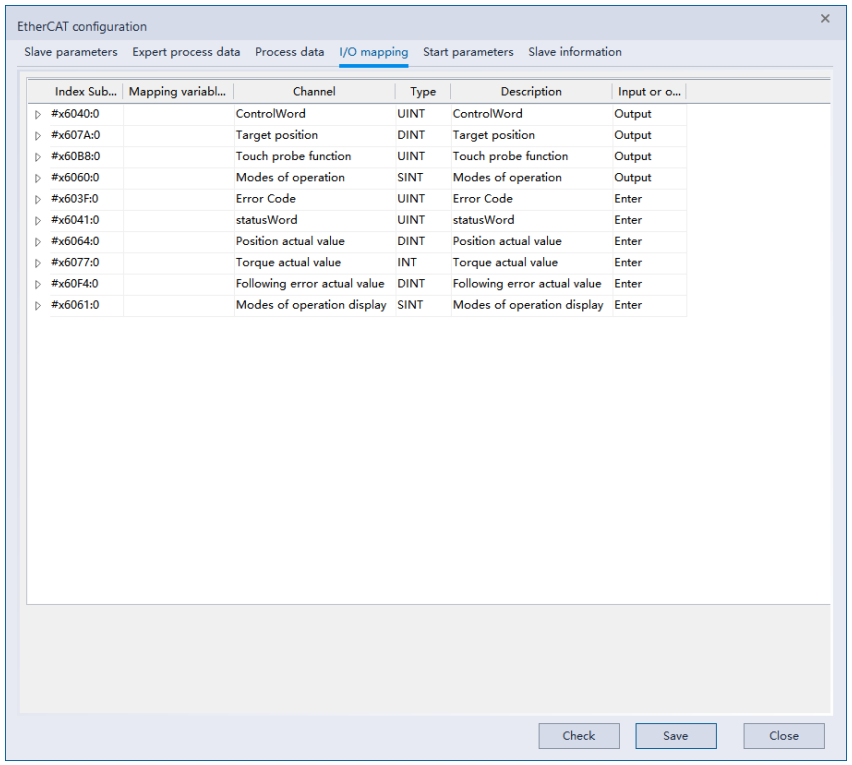The image size is (852, 765).
Task: Open the Start parameters tab
Action: click(468, 52)
